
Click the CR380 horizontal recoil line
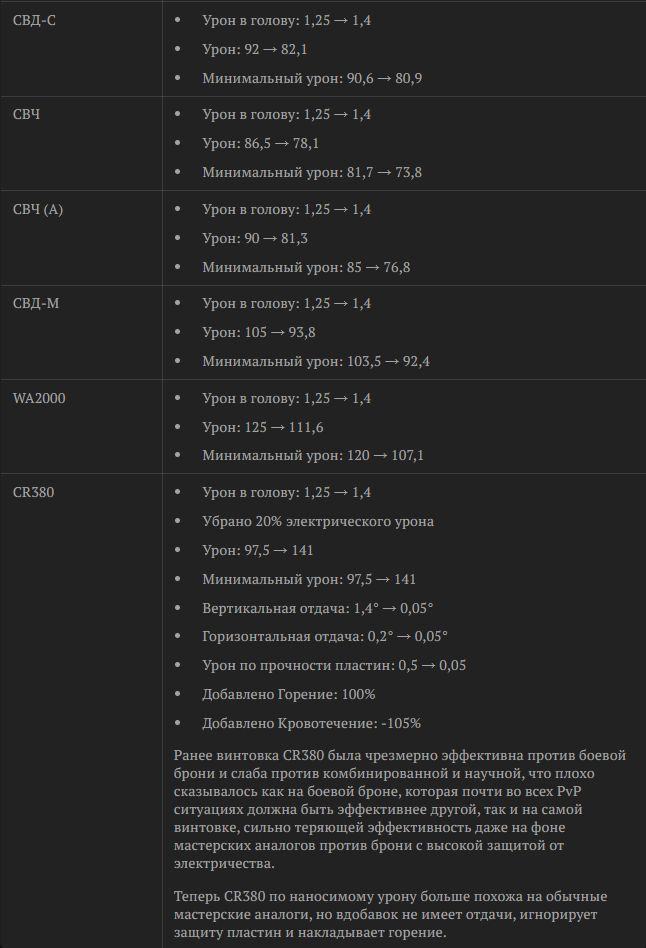[x=325, y=636]
